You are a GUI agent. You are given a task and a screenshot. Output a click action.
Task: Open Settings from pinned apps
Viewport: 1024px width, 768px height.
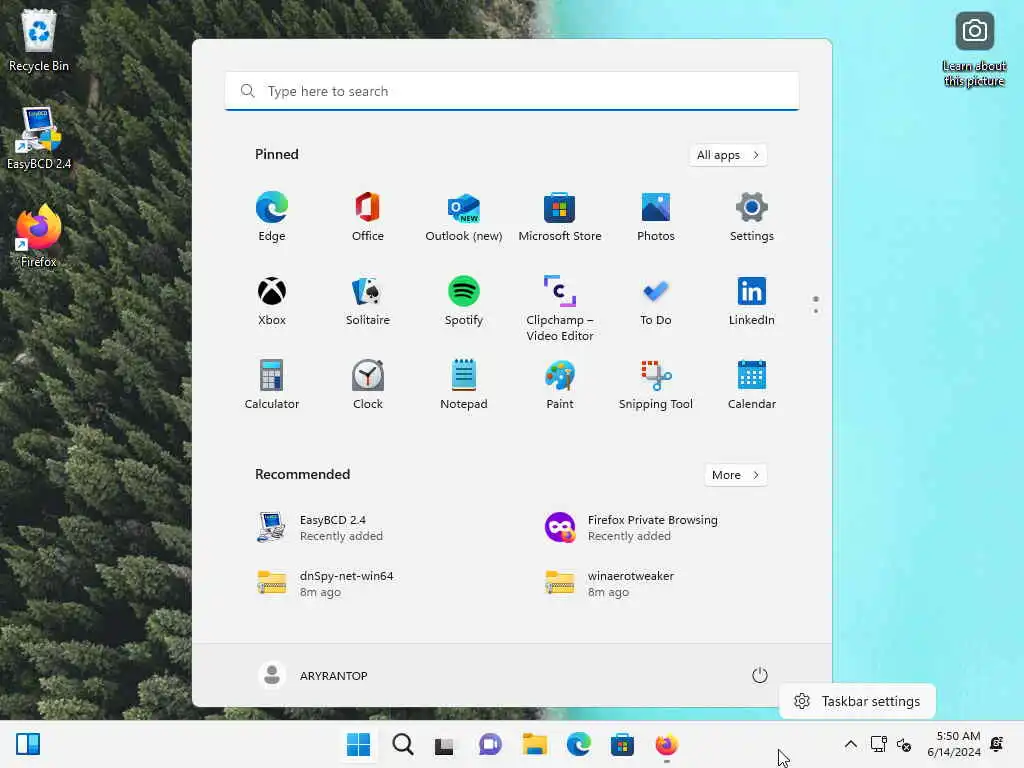(752, 217)
